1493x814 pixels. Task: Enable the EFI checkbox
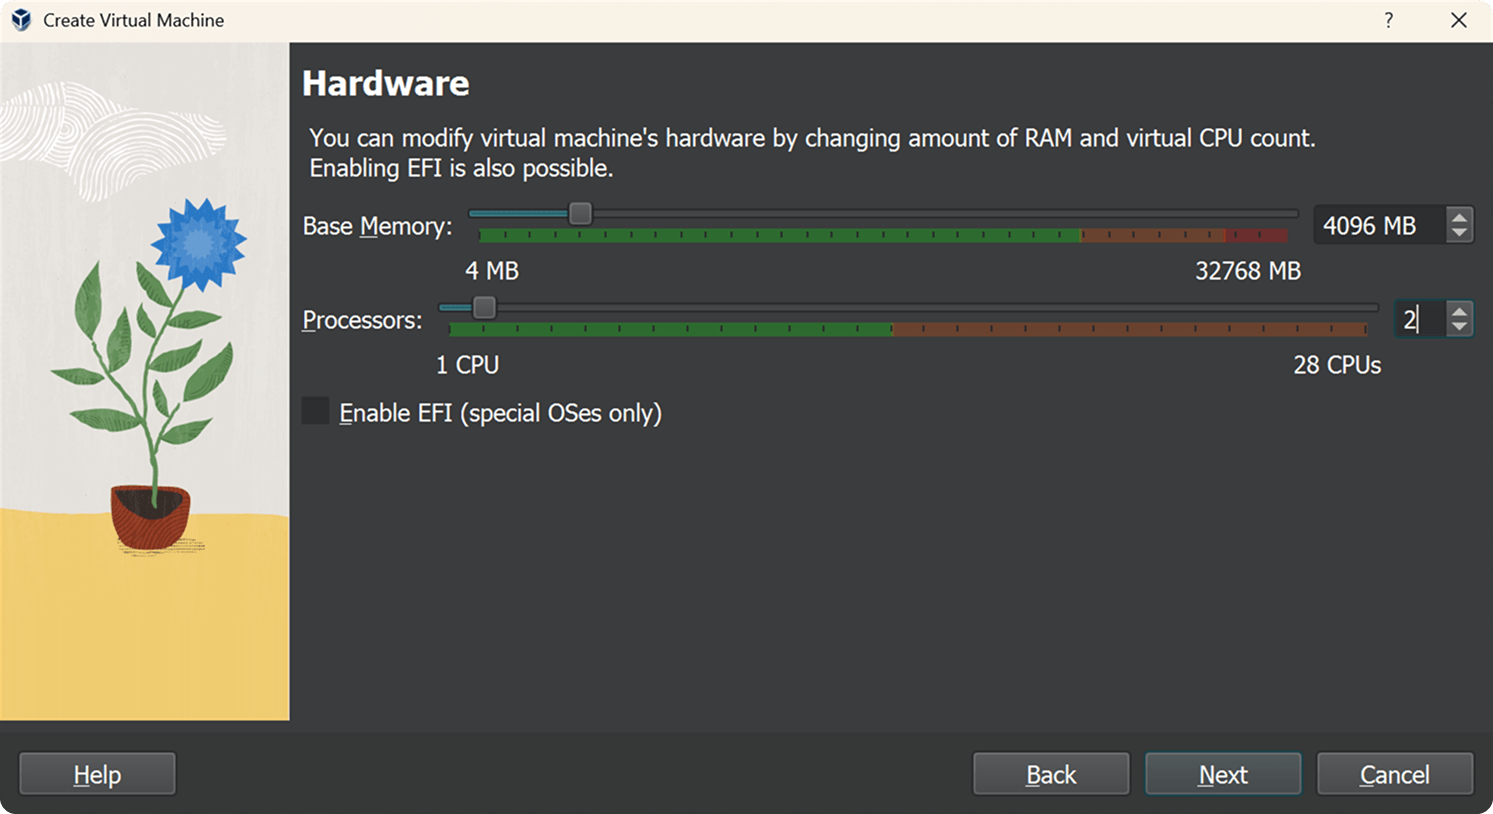316,411
